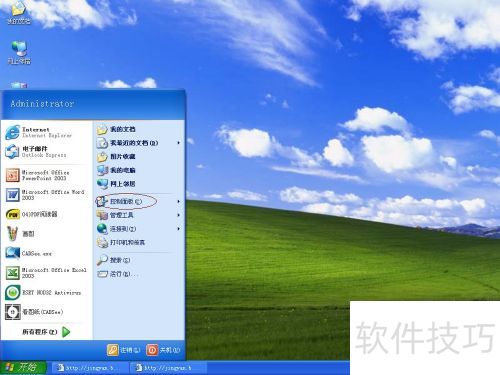Open the My Computer icon in Start menu
The image size is (500, 375).
click(102, 170)
